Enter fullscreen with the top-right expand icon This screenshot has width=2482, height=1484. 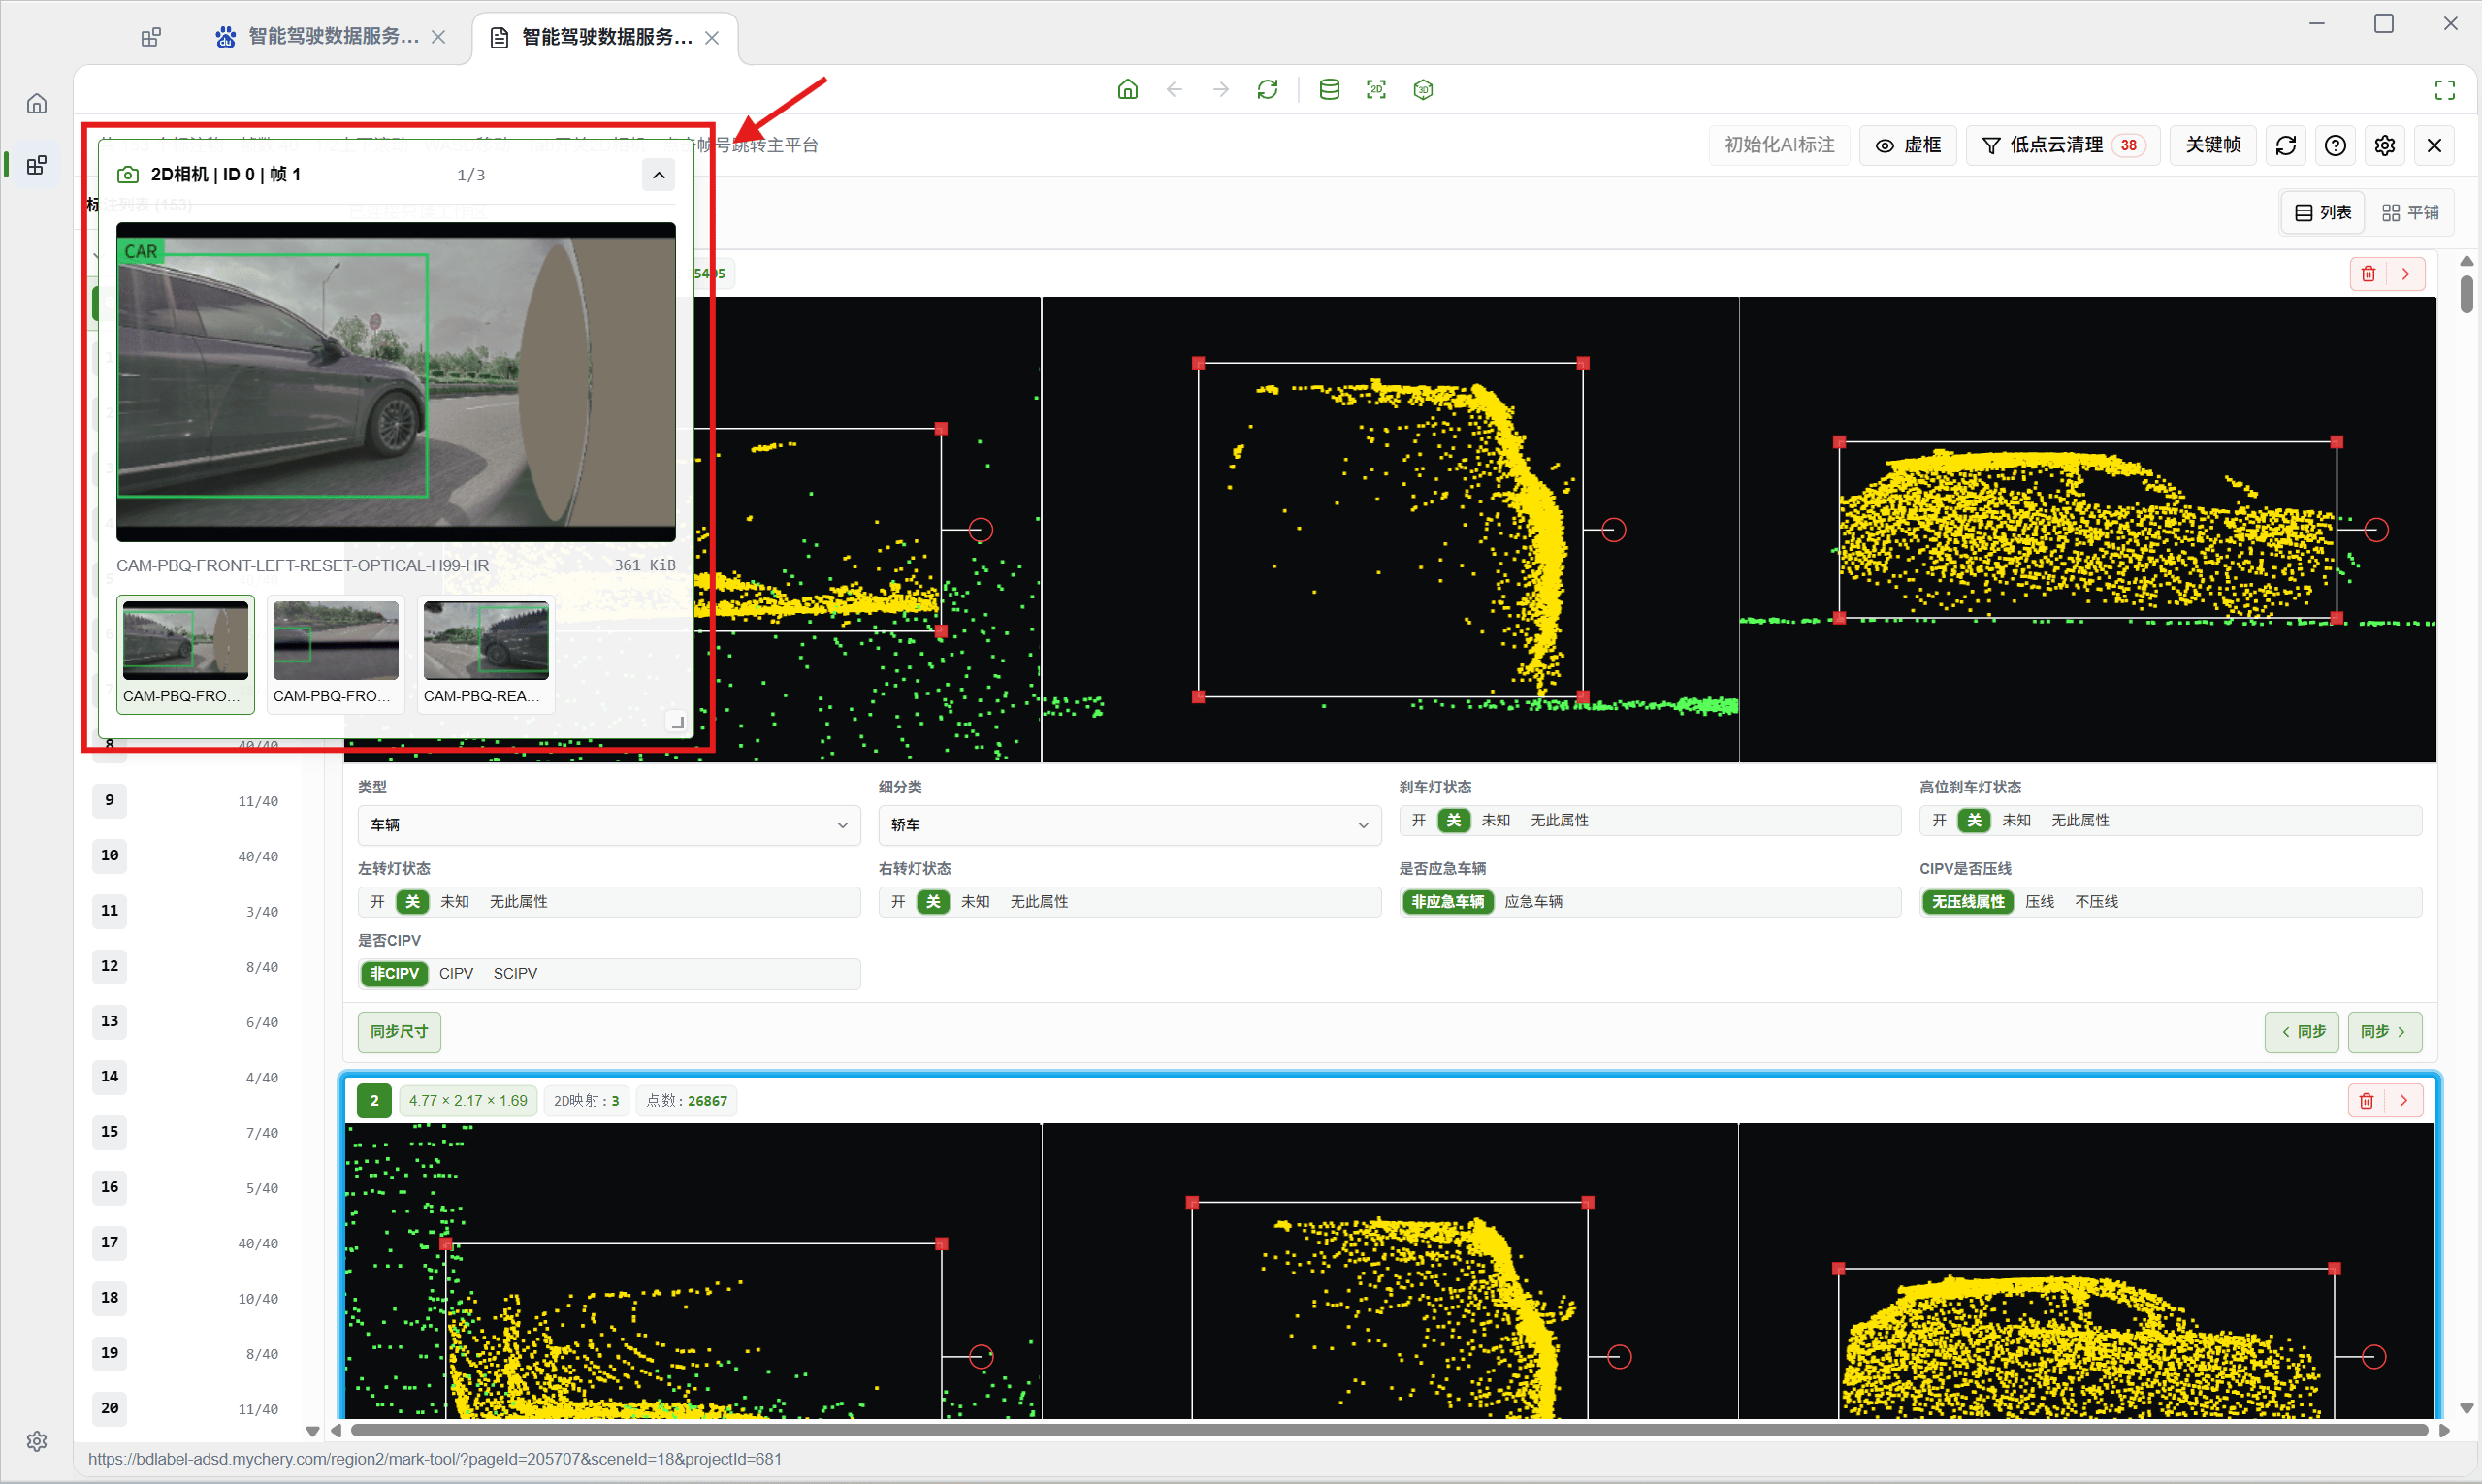[x=2445, y=90]
